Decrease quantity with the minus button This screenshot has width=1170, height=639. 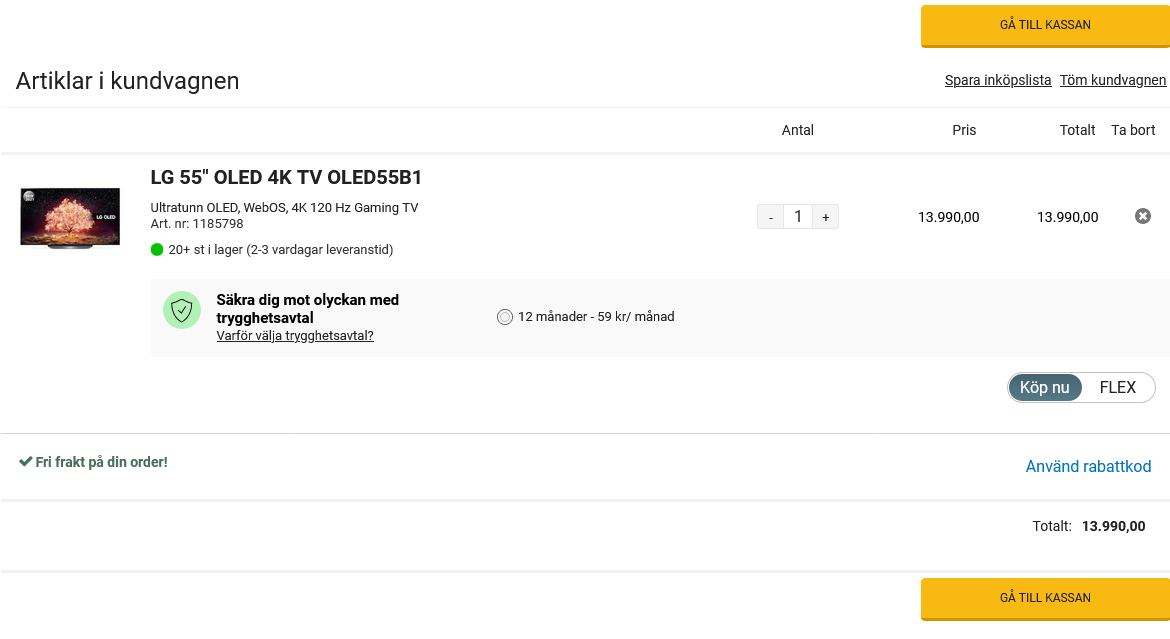770,217
